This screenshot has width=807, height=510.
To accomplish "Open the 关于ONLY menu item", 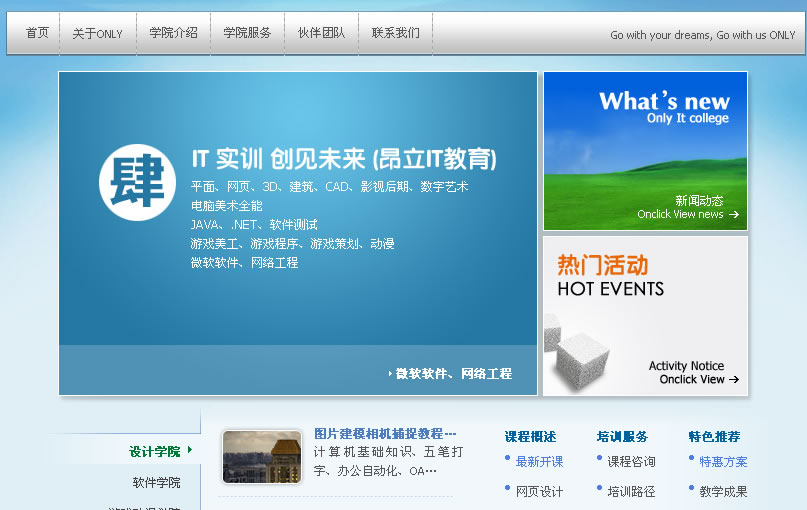I will pyautogui.click(x=97, y=33).
